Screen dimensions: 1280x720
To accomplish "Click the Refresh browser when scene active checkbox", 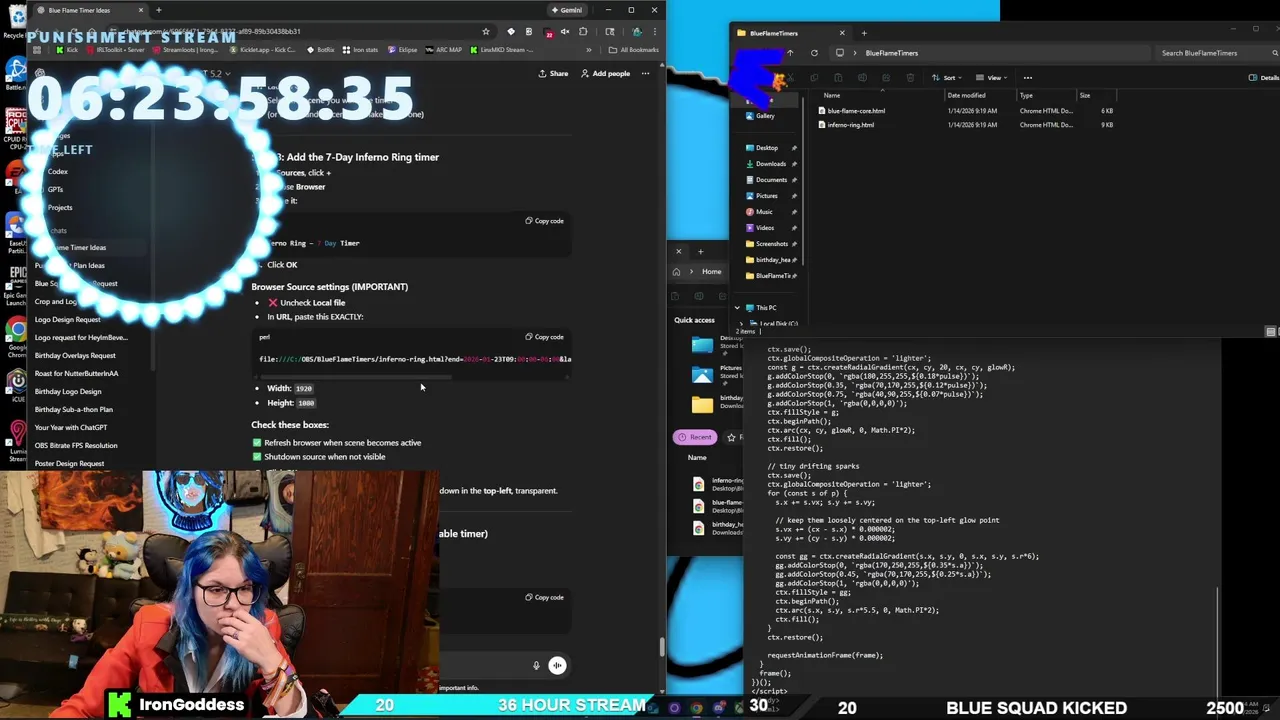I will pyautogui.click(x=257, y=442).
